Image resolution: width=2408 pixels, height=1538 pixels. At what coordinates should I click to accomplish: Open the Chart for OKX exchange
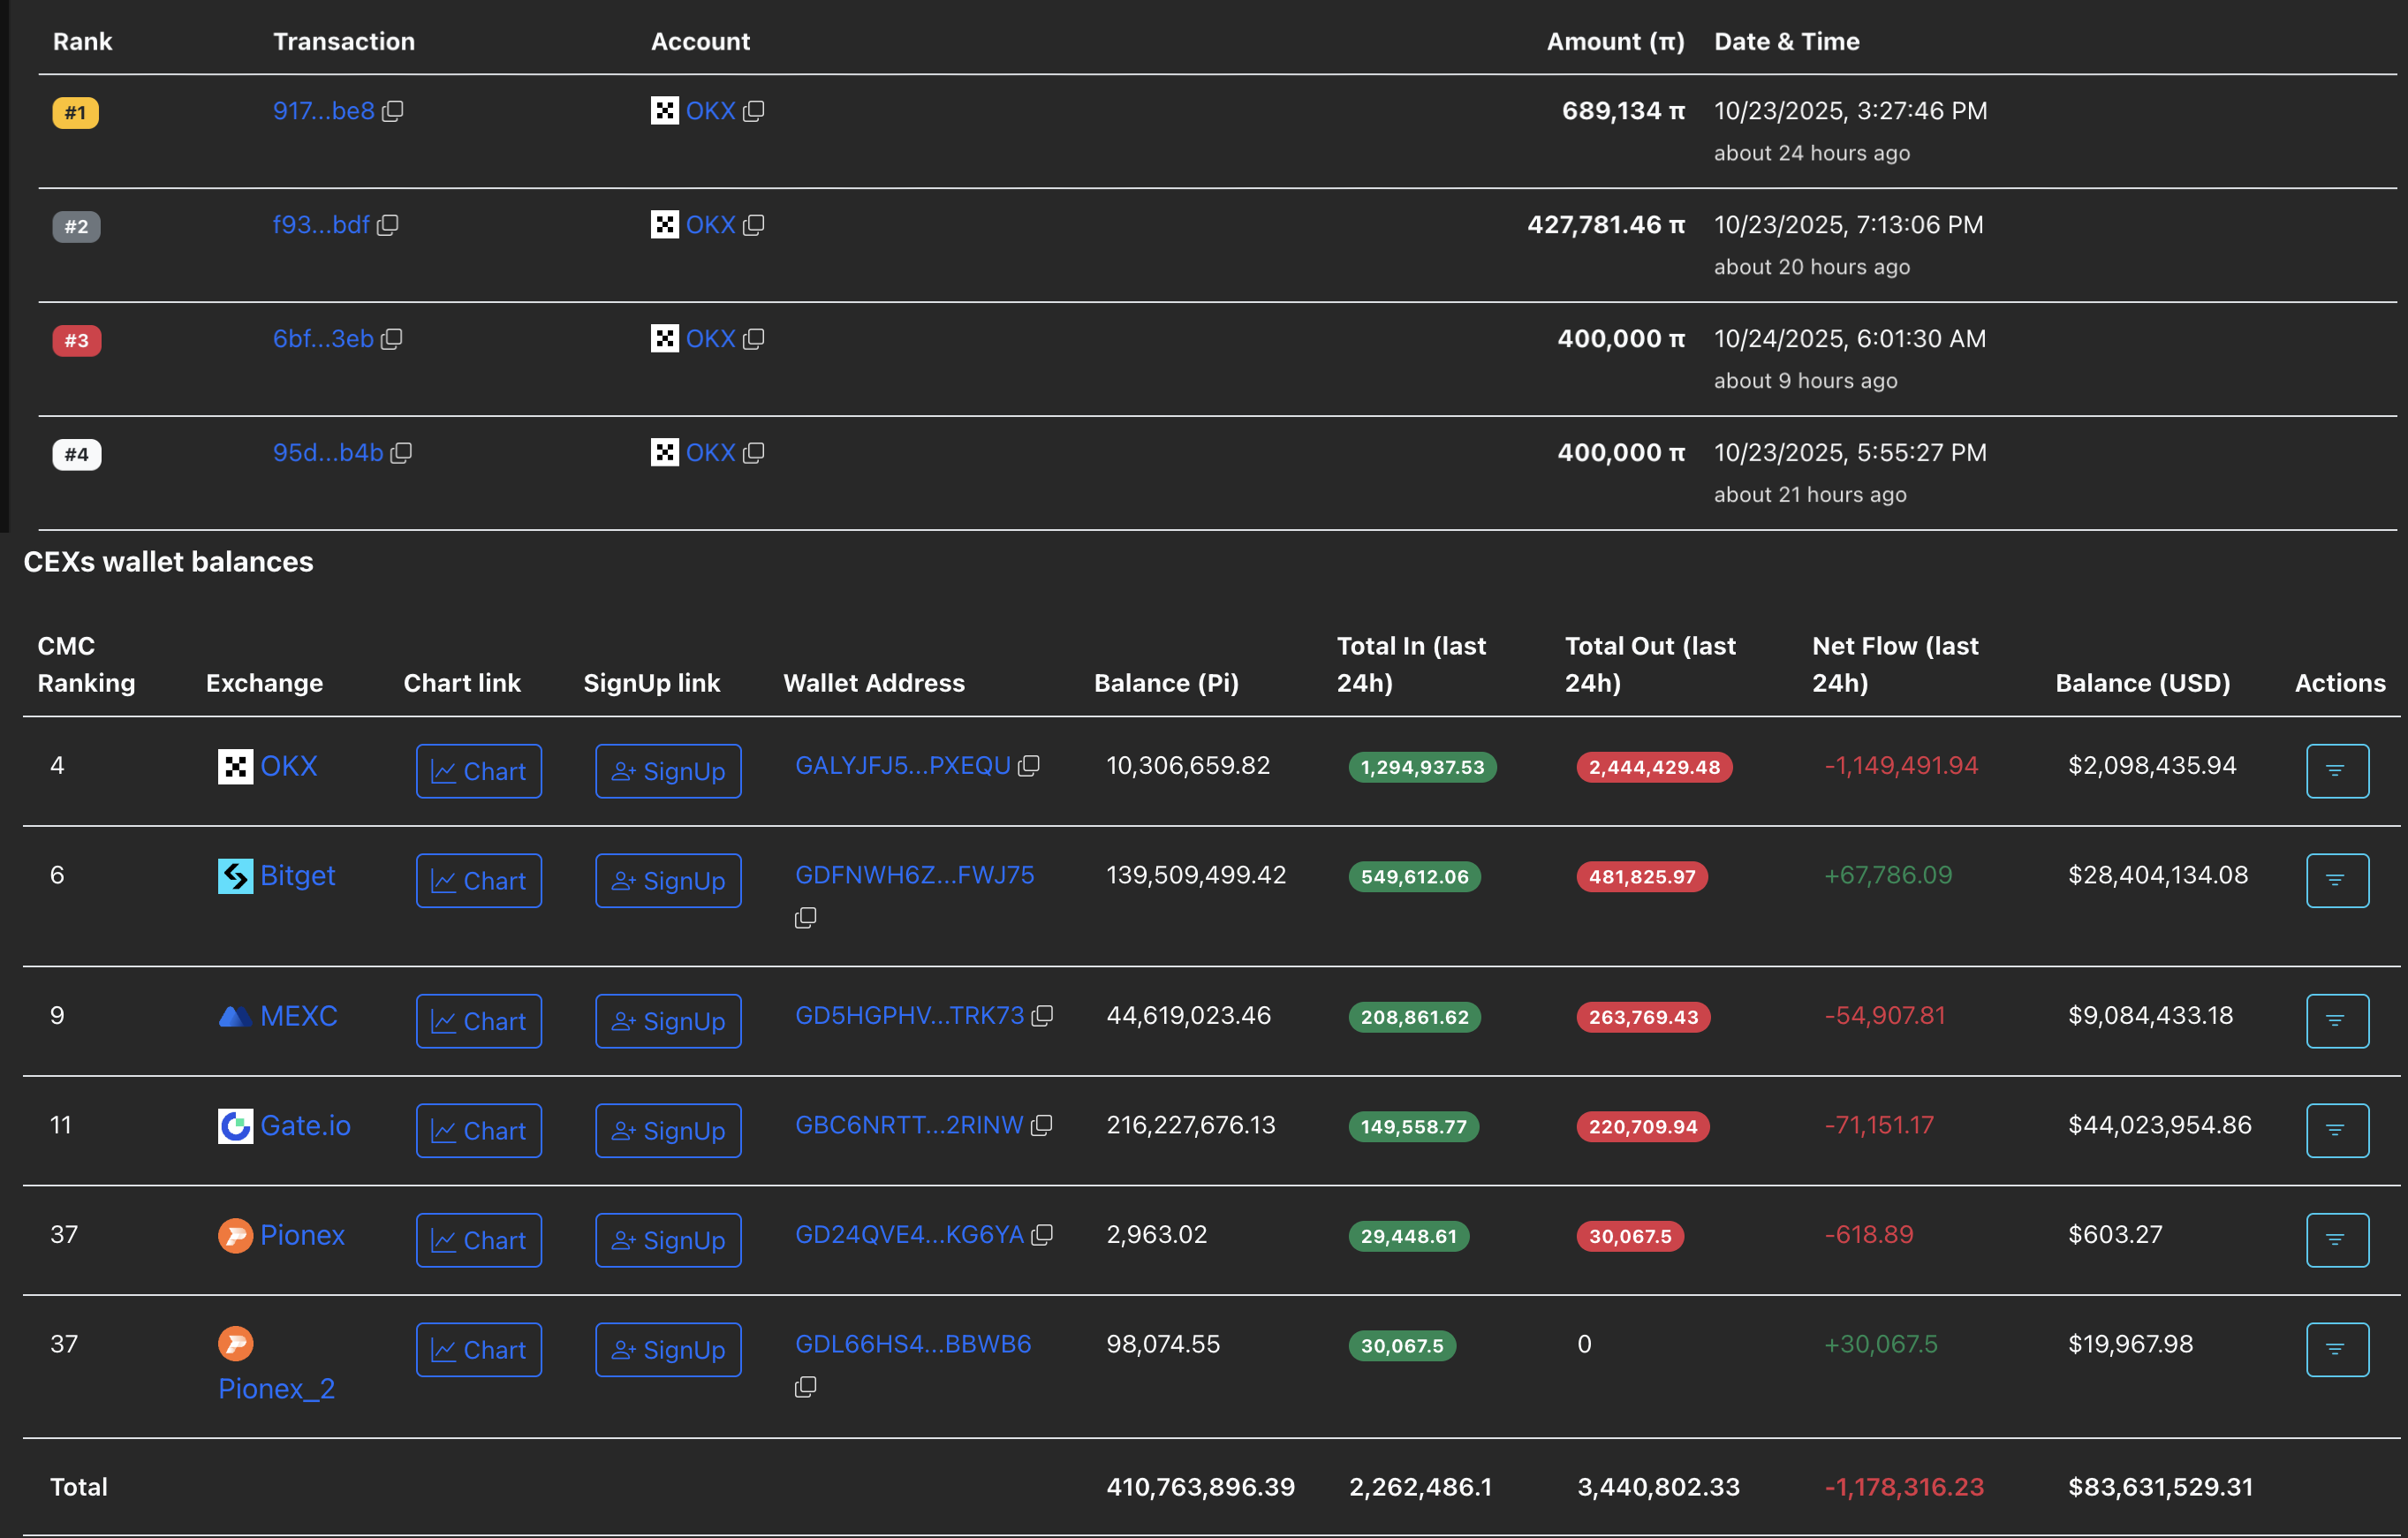point(479,771)
